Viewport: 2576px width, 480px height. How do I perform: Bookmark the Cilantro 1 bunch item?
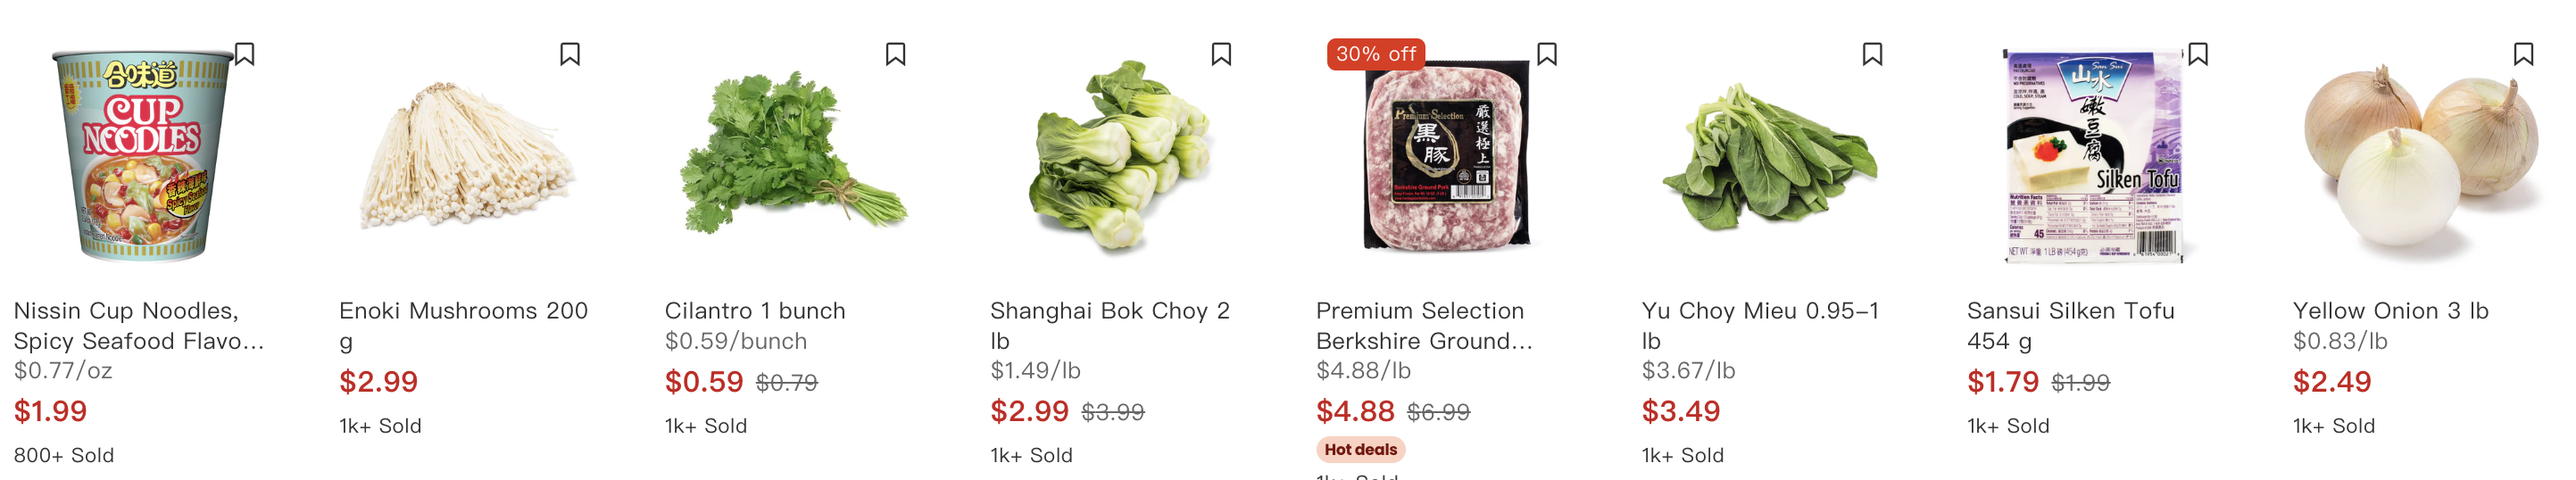coord(896,54)
